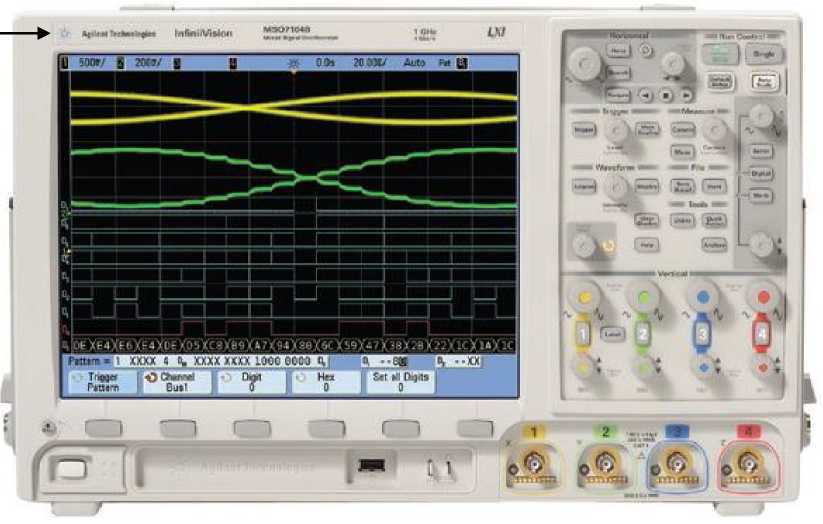This screenshot has height=524, width=823.
Task: Enable the blue channel 3 button
Action: pos(701,333)
